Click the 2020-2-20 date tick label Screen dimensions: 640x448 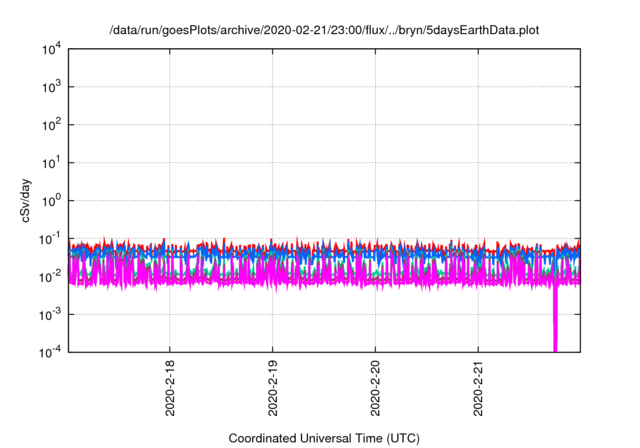click(376, 388)
